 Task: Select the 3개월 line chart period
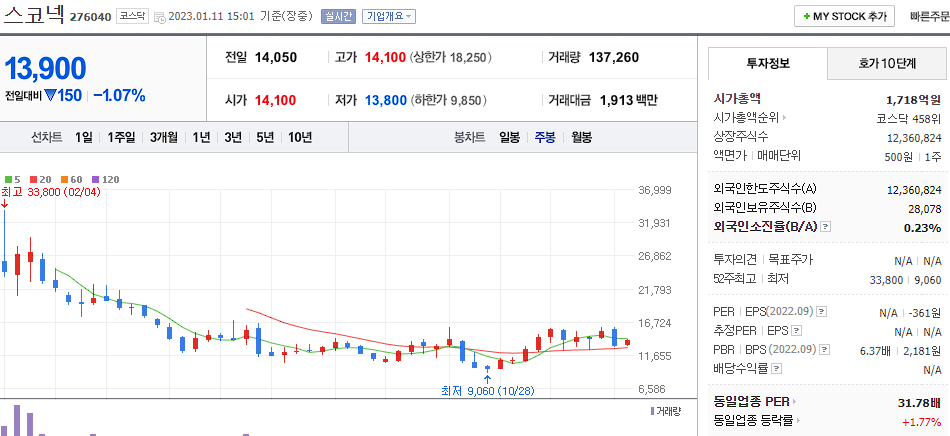pyautogui.click(x=164, y=137)
